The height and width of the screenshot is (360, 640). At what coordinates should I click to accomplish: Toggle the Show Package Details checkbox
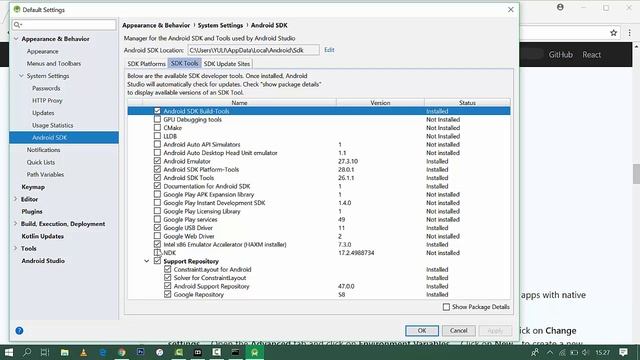446,307
